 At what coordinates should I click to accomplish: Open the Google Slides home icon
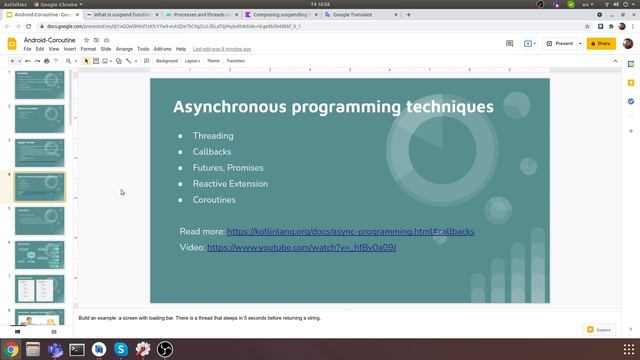tap(12, 44)
